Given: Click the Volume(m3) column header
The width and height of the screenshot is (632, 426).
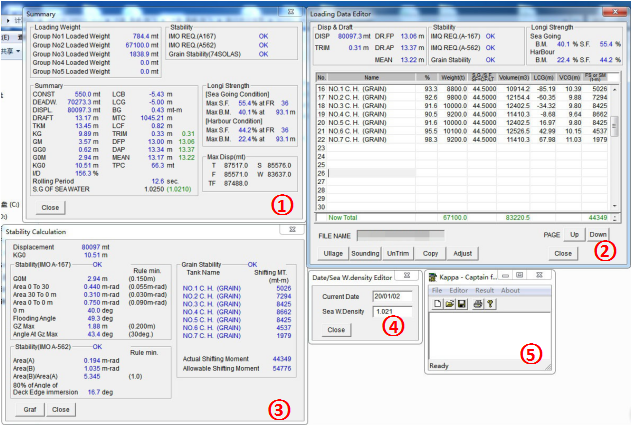Looking at the screenshot, I should pyautogui.click(x=514, y=77).
